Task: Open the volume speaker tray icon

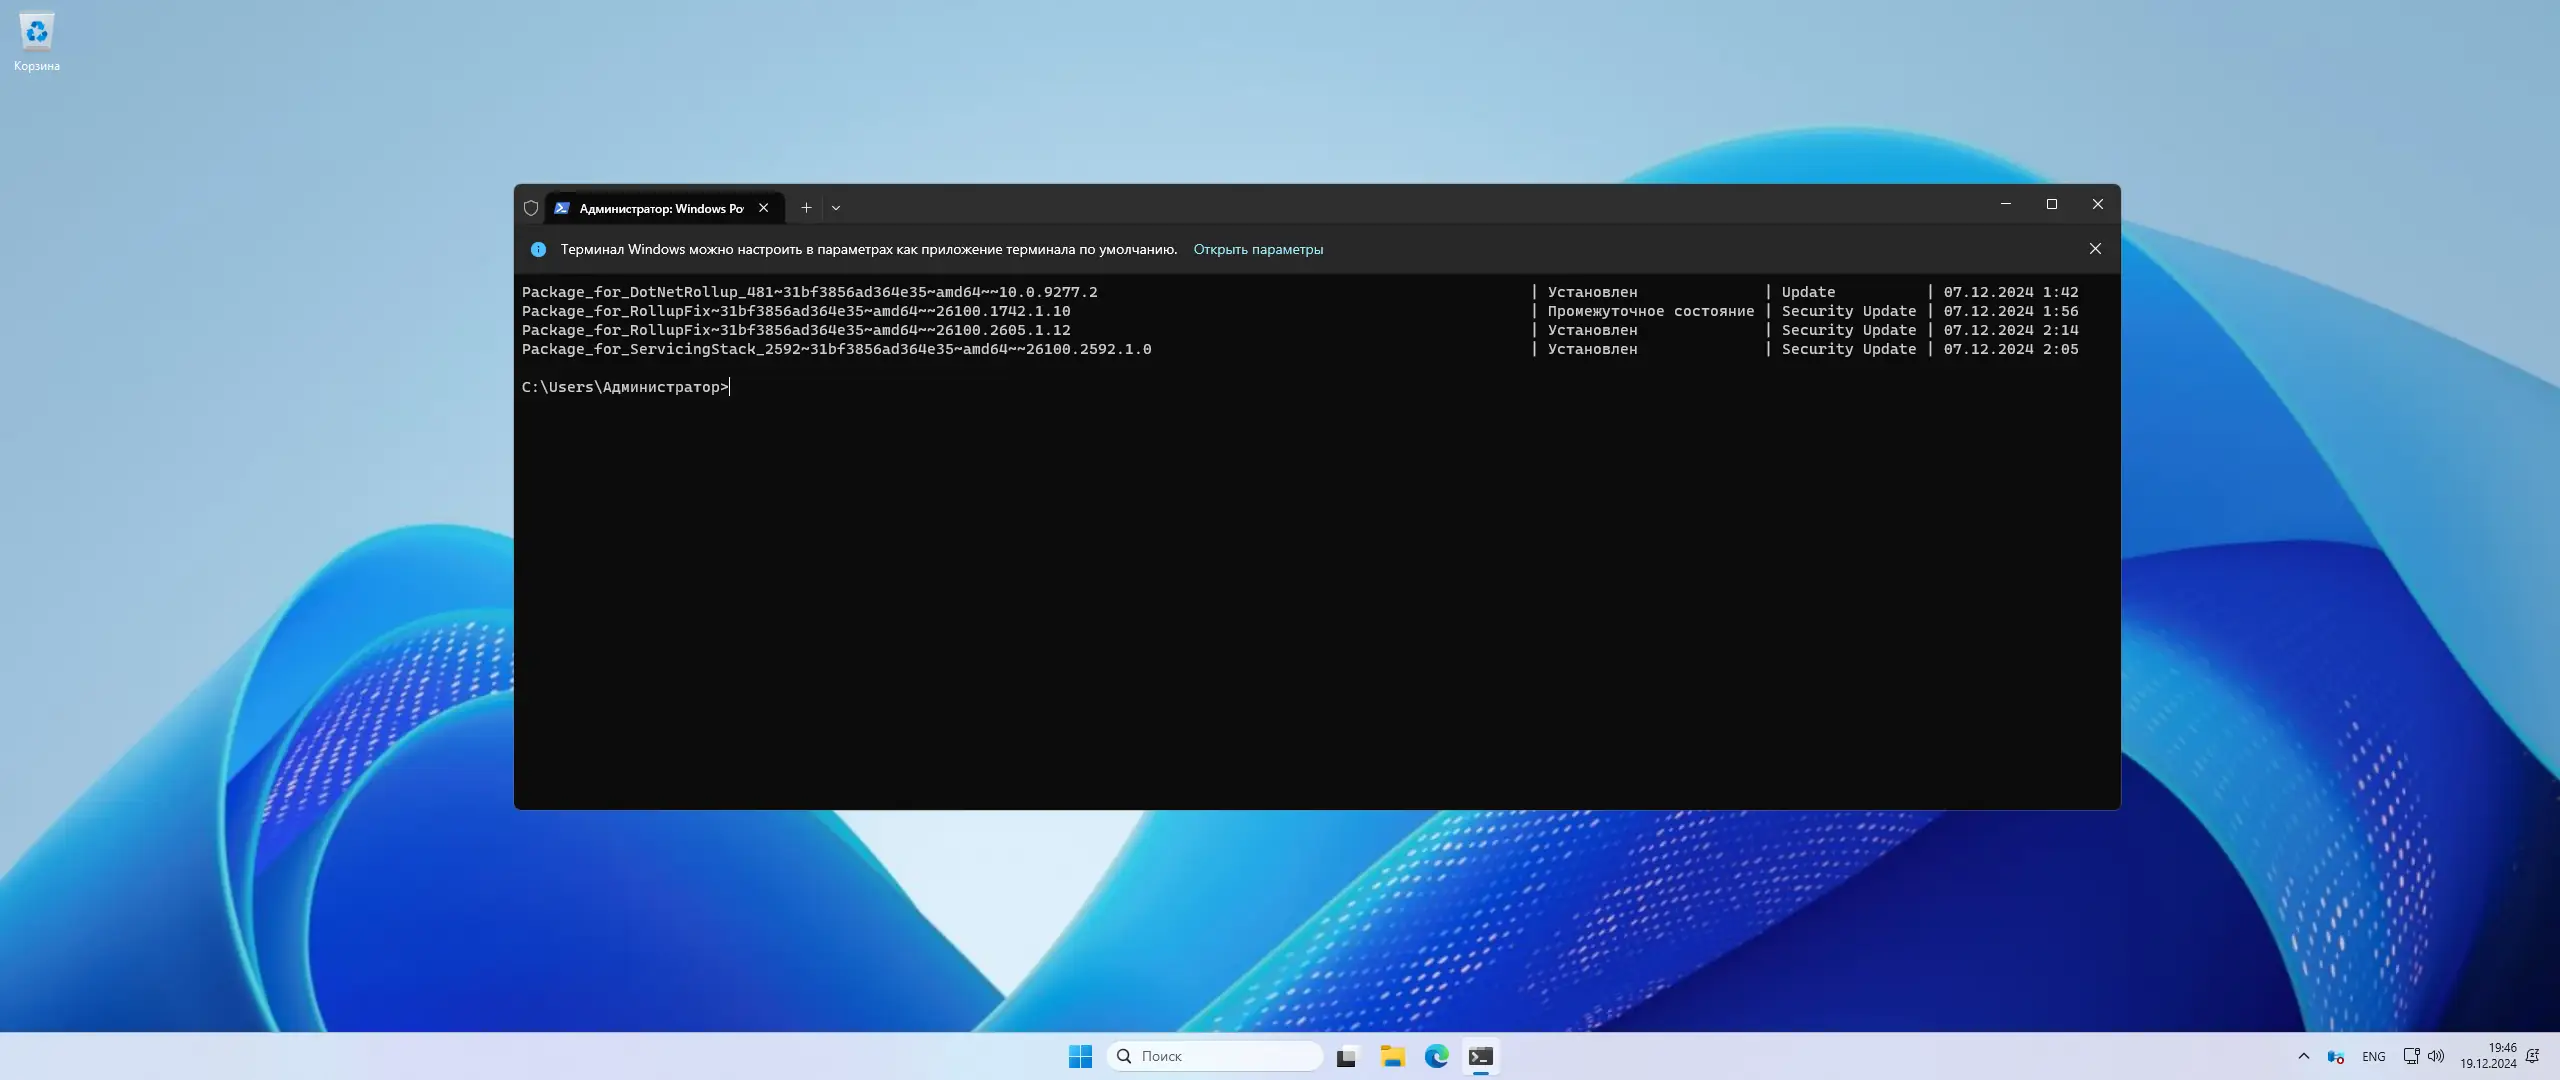Action: [x=2436, y=1056]
